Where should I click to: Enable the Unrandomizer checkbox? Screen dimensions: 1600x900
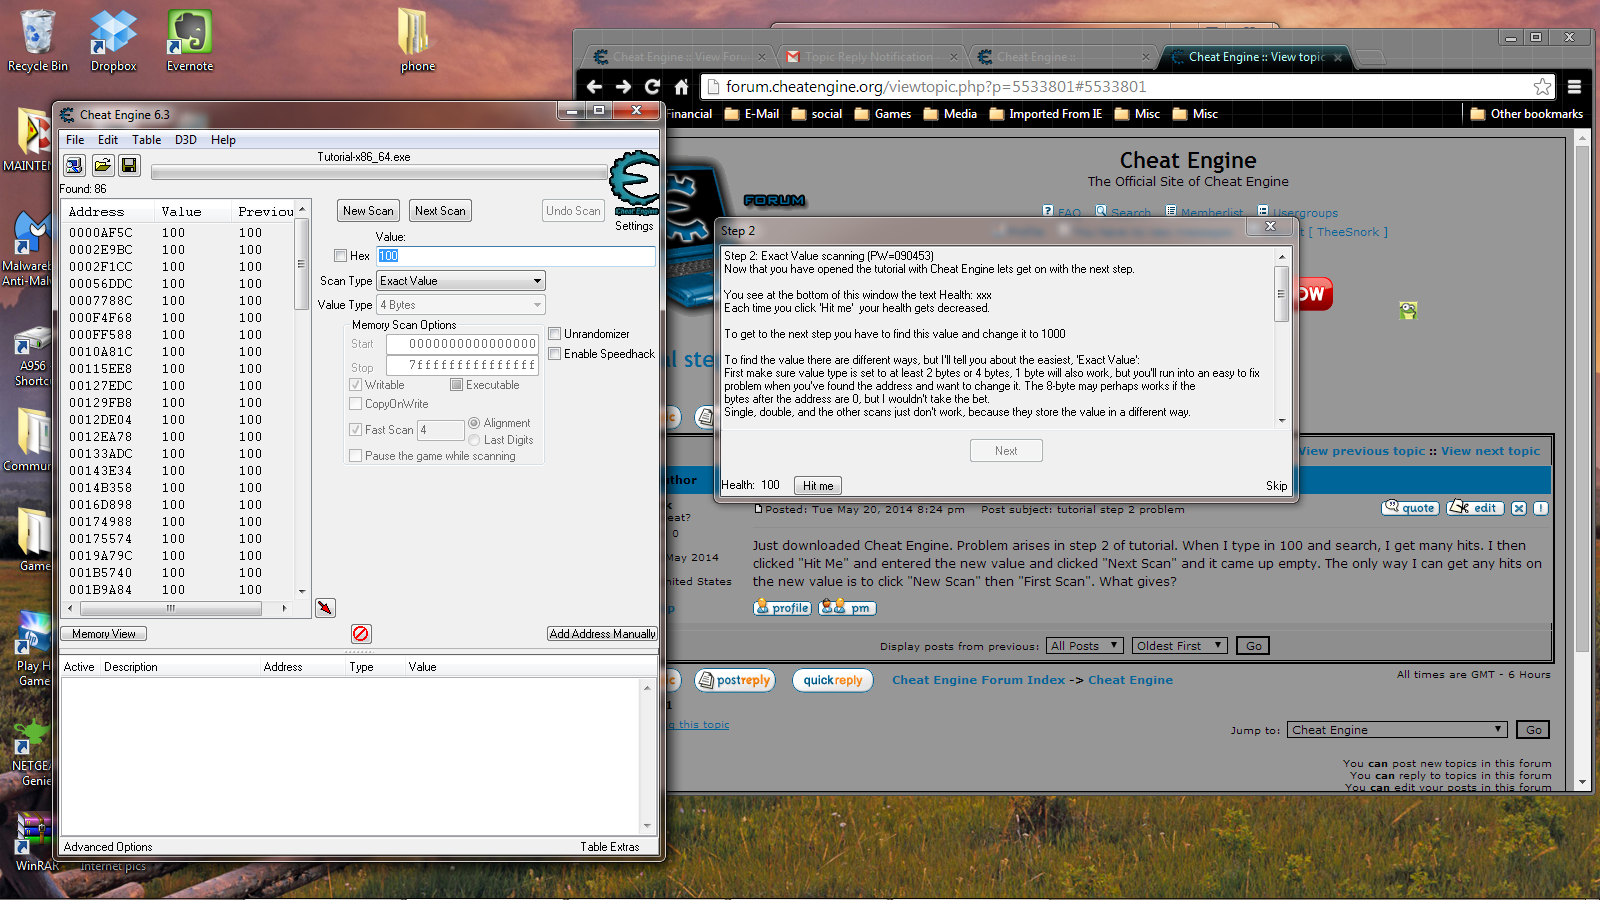coord(555,334)
